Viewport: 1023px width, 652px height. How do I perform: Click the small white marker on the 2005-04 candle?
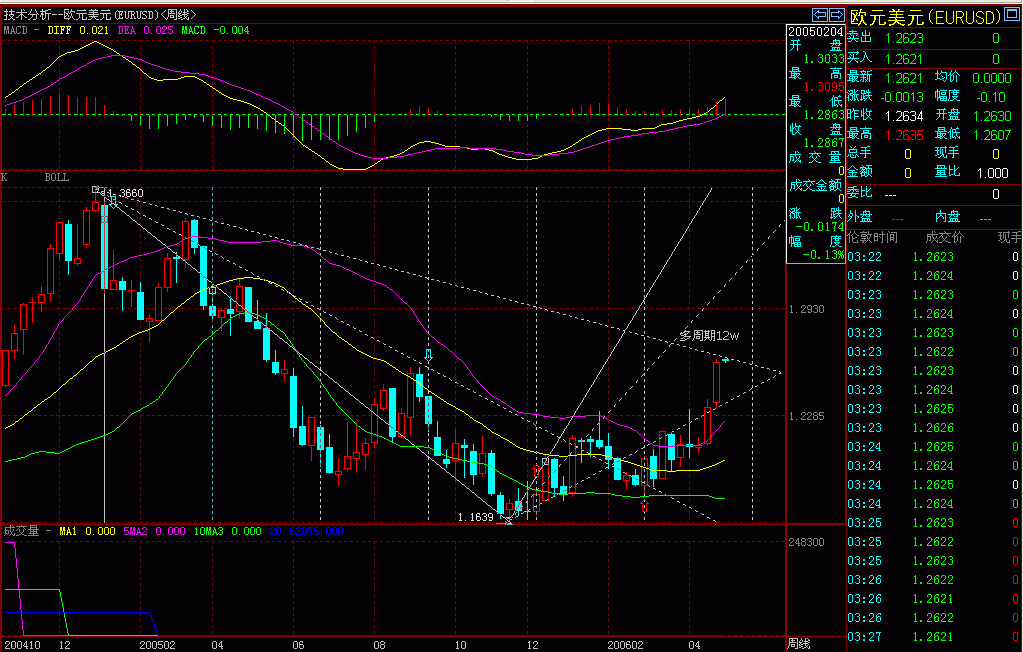pyautogui.click(x=212, y=290)
